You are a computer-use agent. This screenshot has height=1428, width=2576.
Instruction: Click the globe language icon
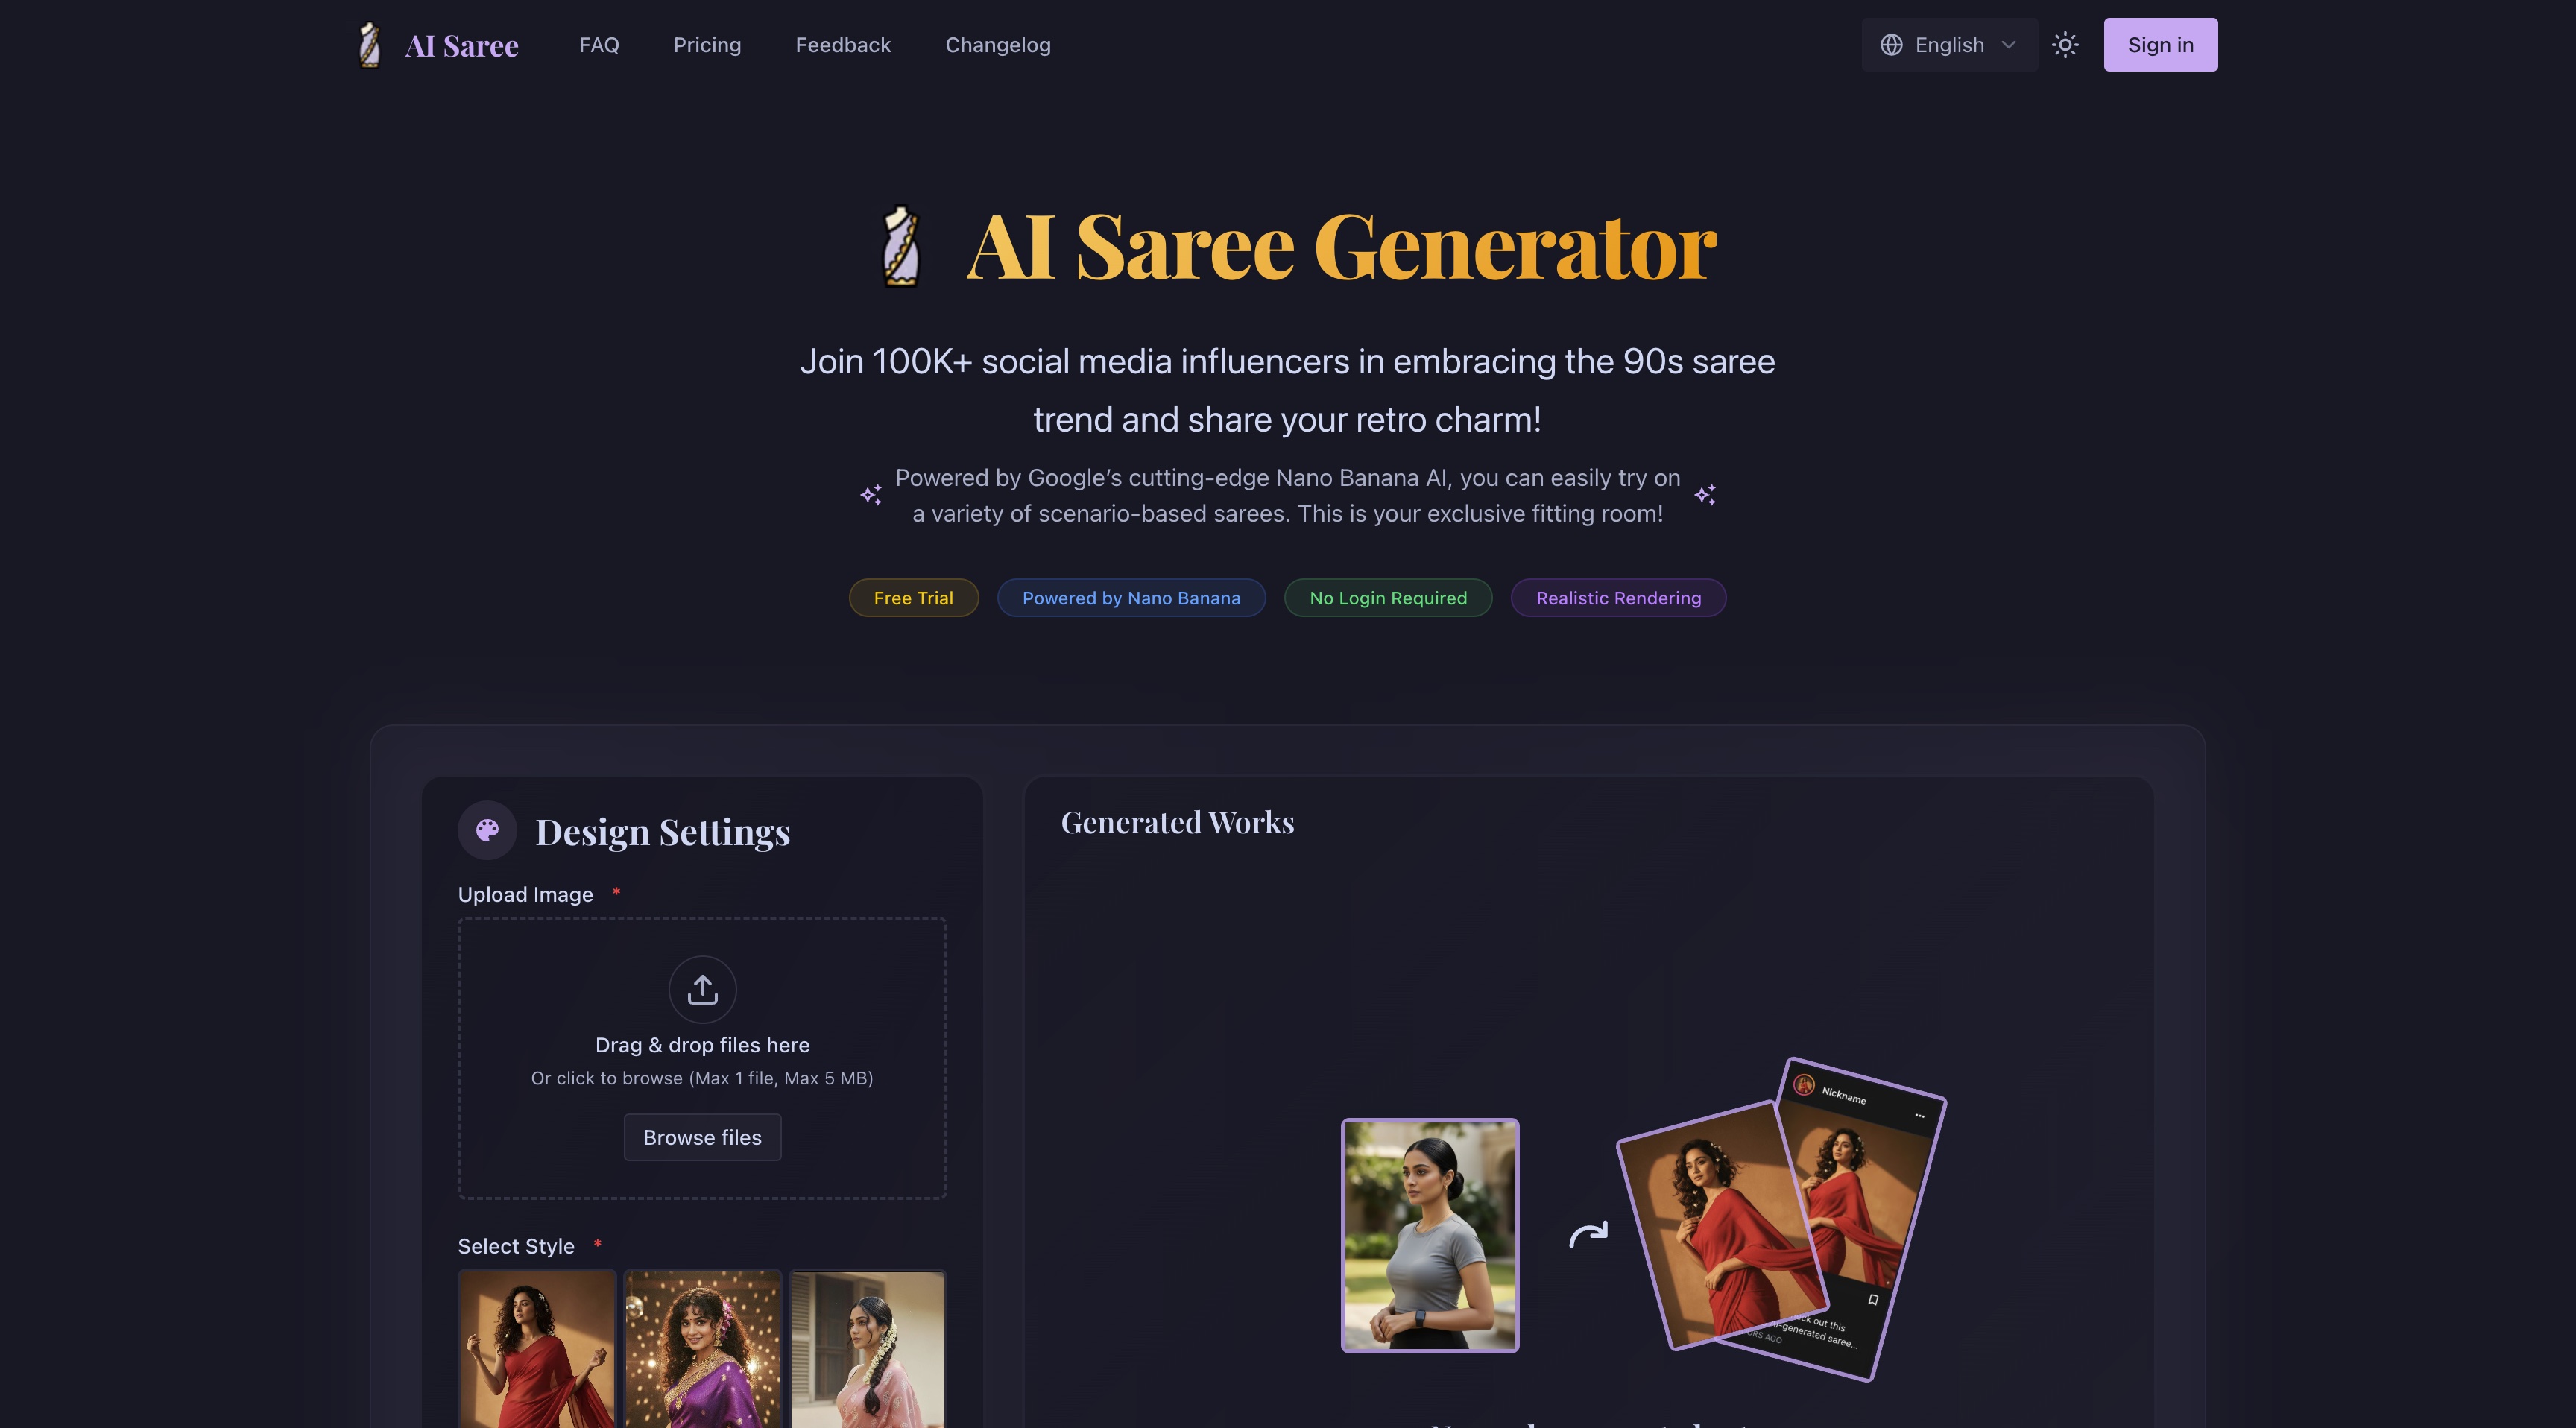1891,45
